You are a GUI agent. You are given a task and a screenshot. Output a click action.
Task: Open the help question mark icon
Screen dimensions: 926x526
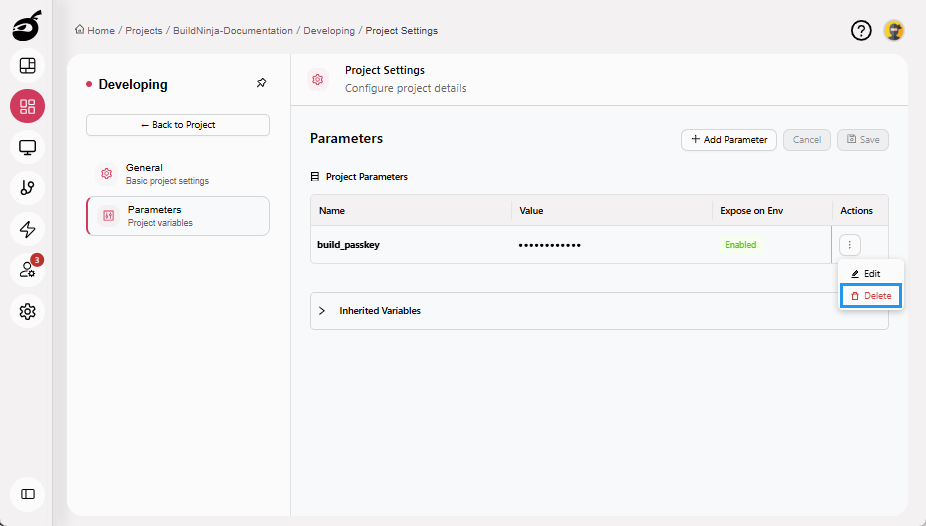861,31
